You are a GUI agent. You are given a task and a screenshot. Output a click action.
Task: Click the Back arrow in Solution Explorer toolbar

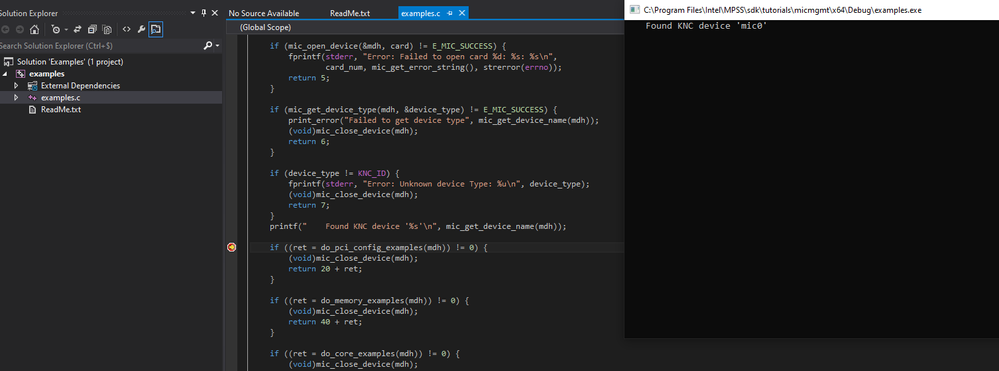point(6,29)
